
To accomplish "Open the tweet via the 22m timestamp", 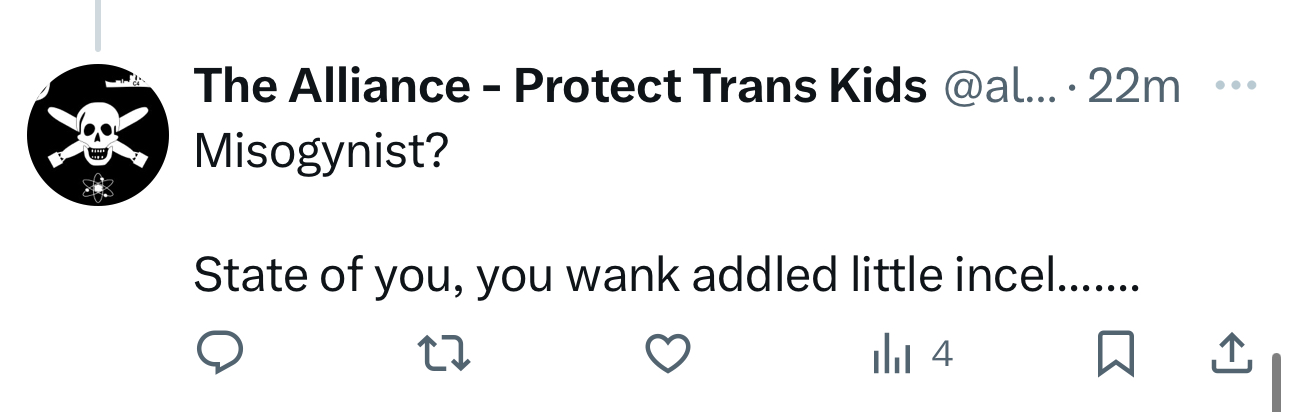I will [x=1133, y=88].
